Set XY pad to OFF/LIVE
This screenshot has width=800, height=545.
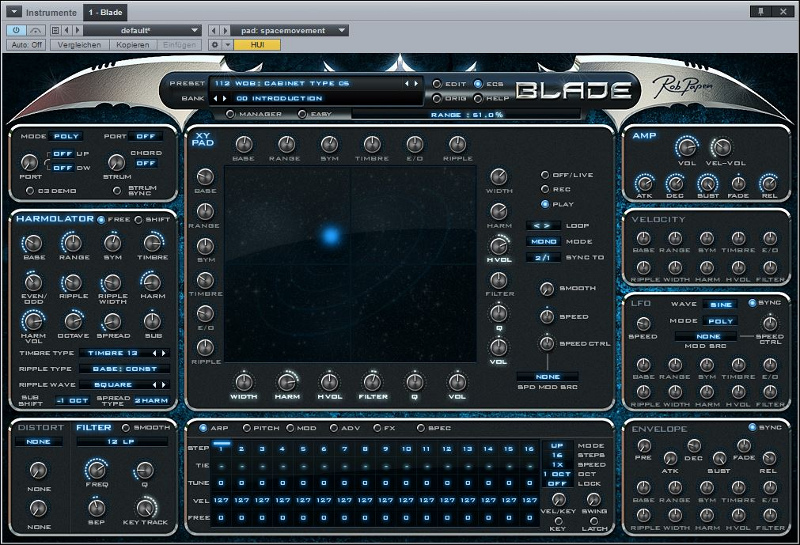(545, 175)
